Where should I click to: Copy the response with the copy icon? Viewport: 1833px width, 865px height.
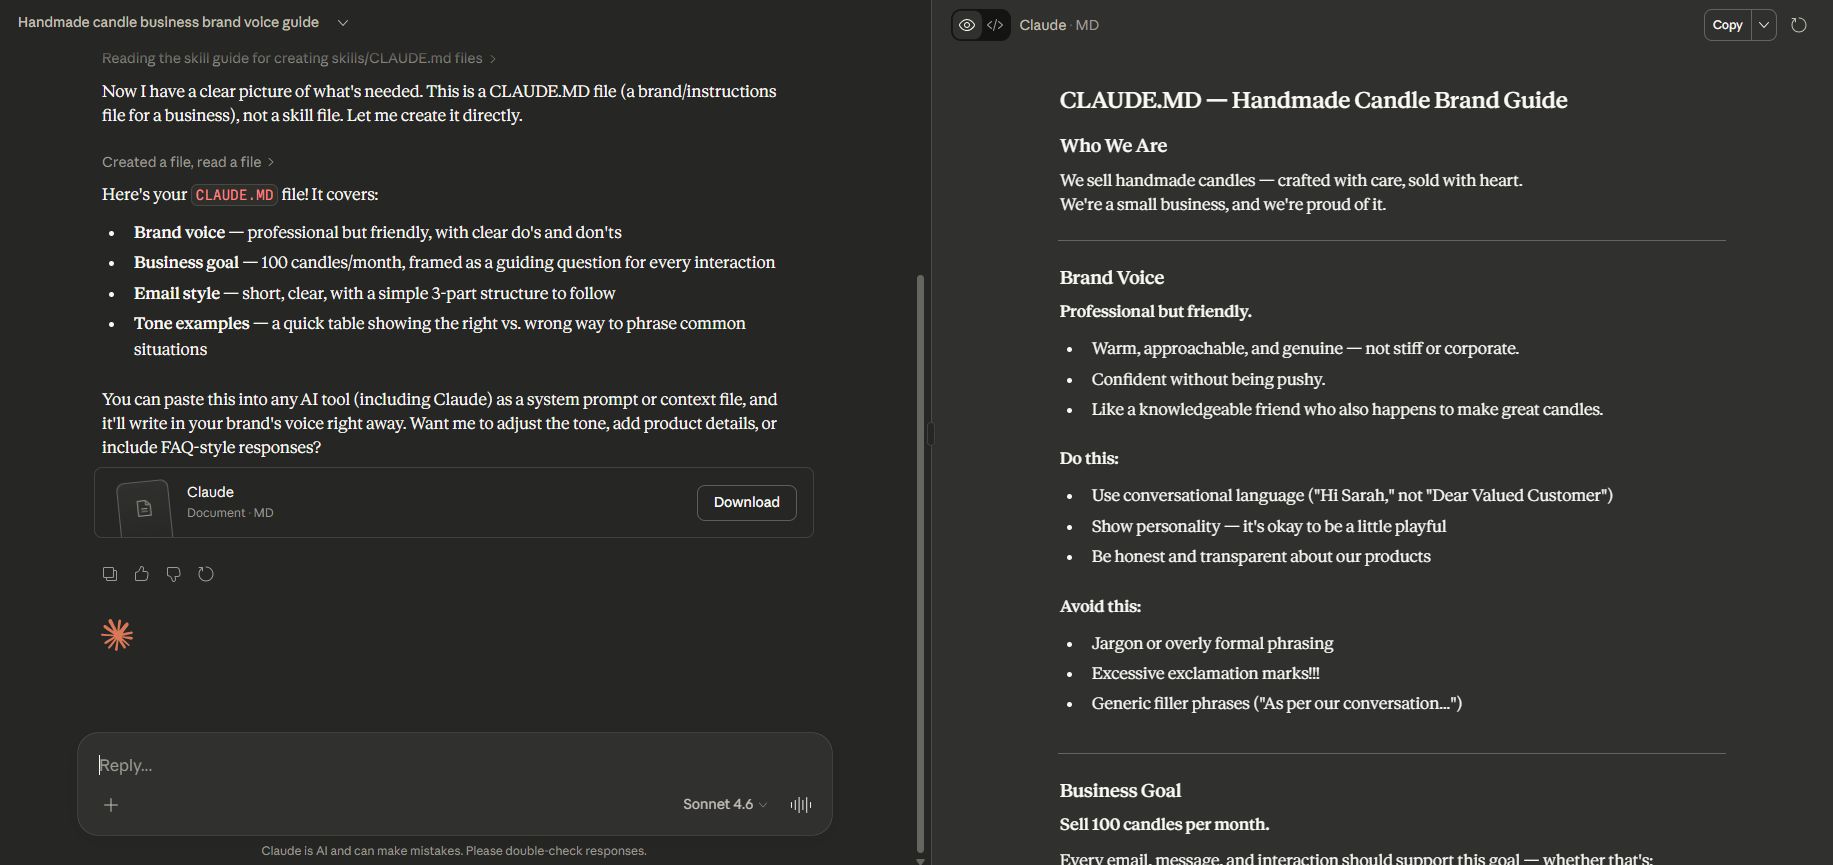click(x=110, y=574)
